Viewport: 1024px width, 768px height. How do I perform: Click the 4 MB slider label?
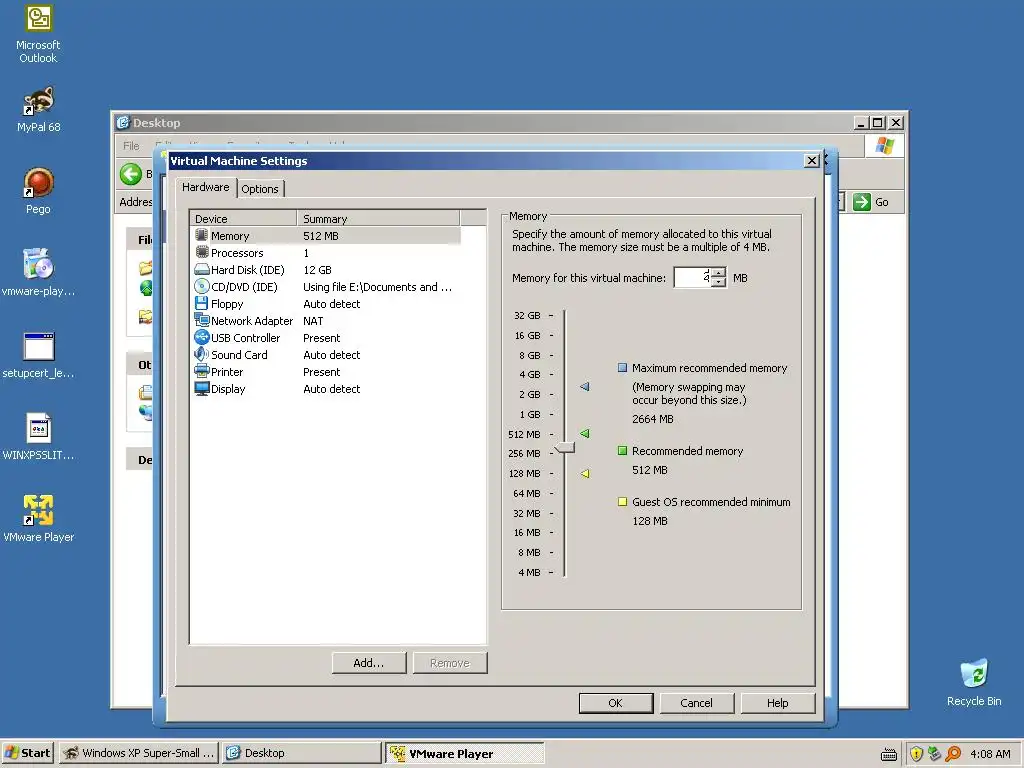pyautogui.click(x=529, y=572)
